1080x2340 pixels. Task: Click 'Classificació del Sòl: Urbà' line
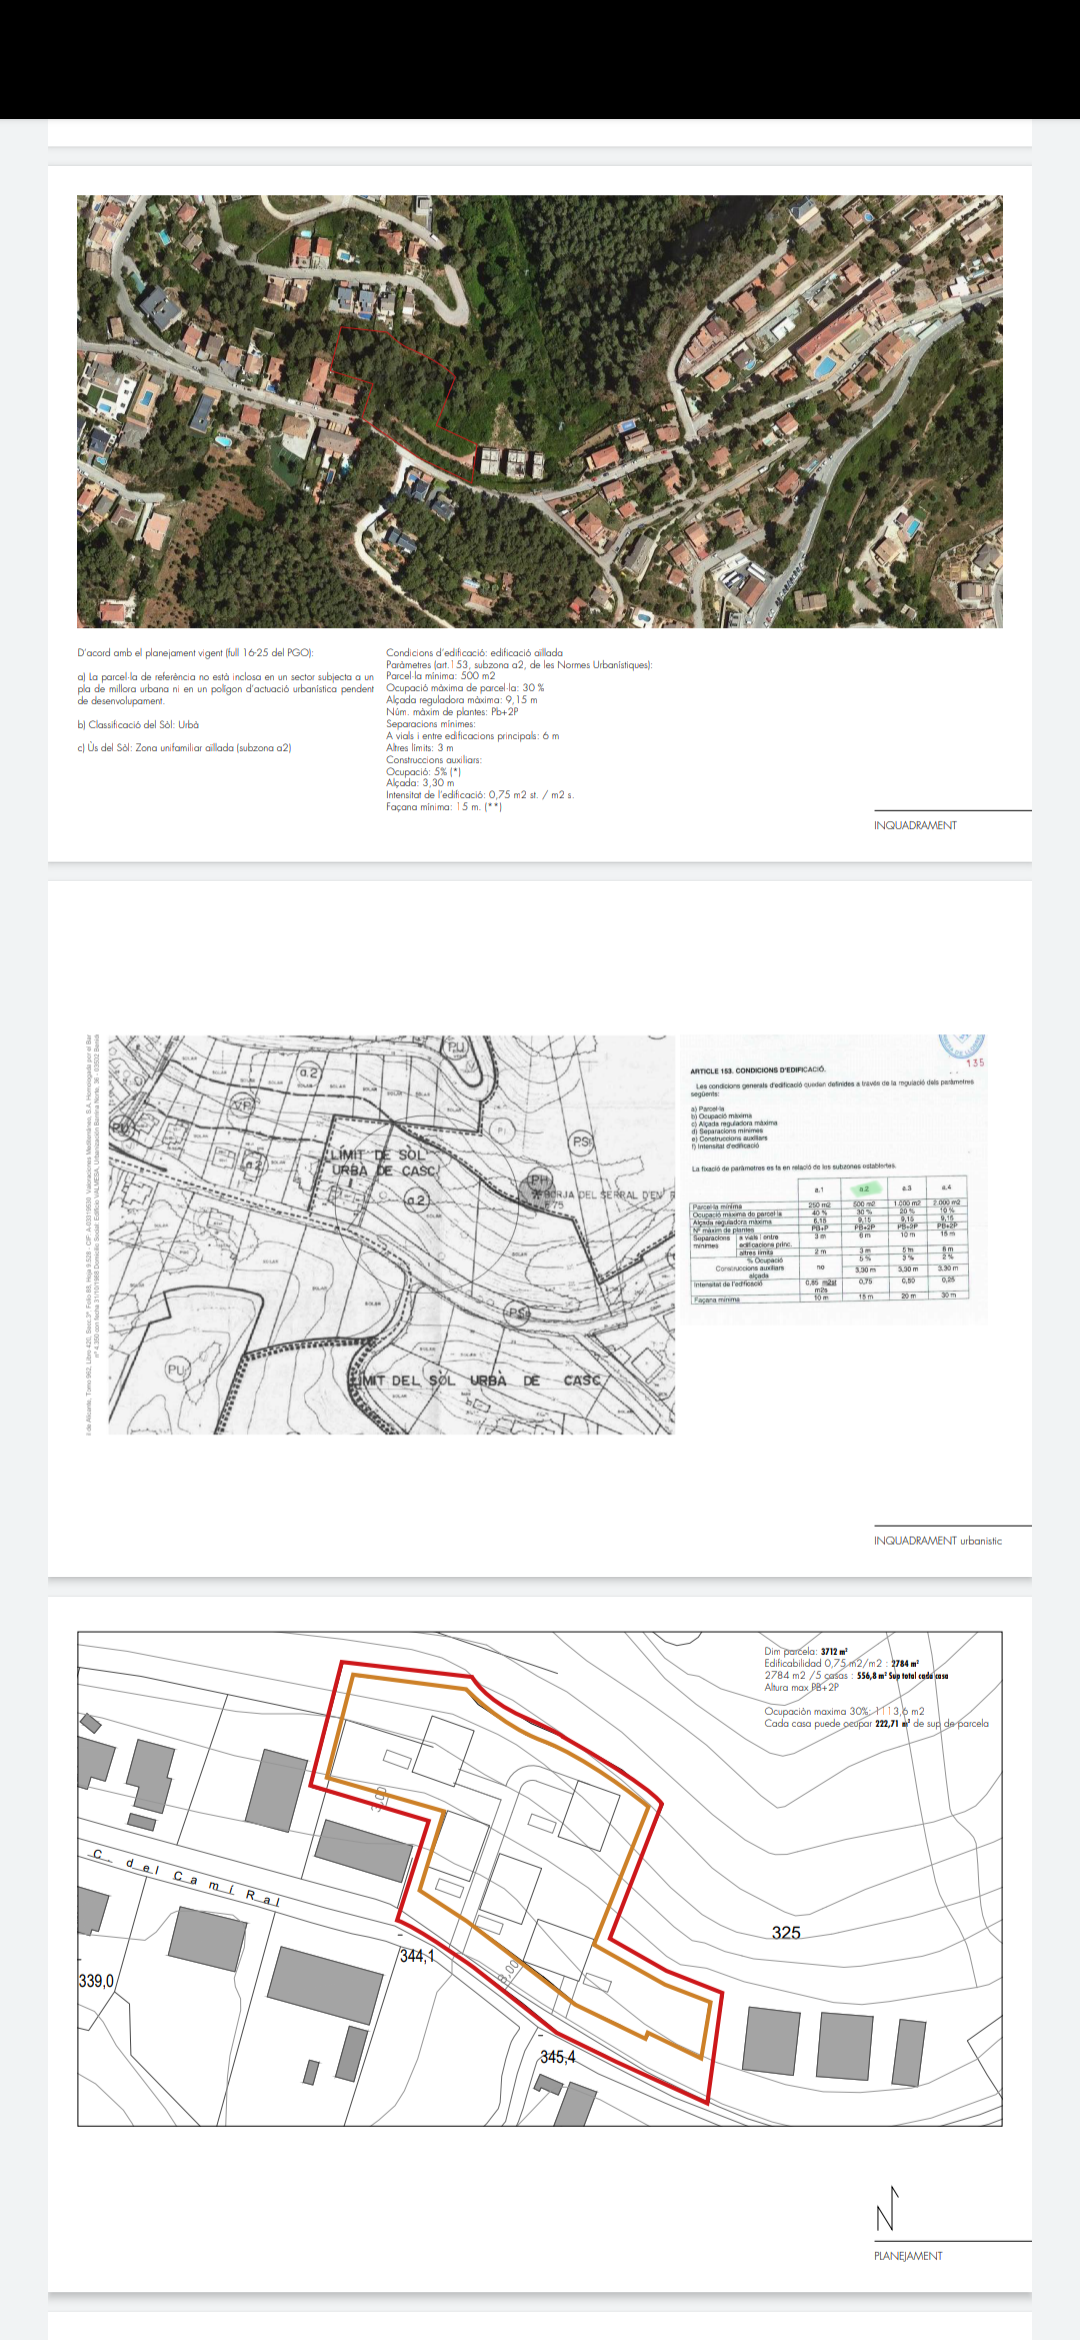[138, 725]
